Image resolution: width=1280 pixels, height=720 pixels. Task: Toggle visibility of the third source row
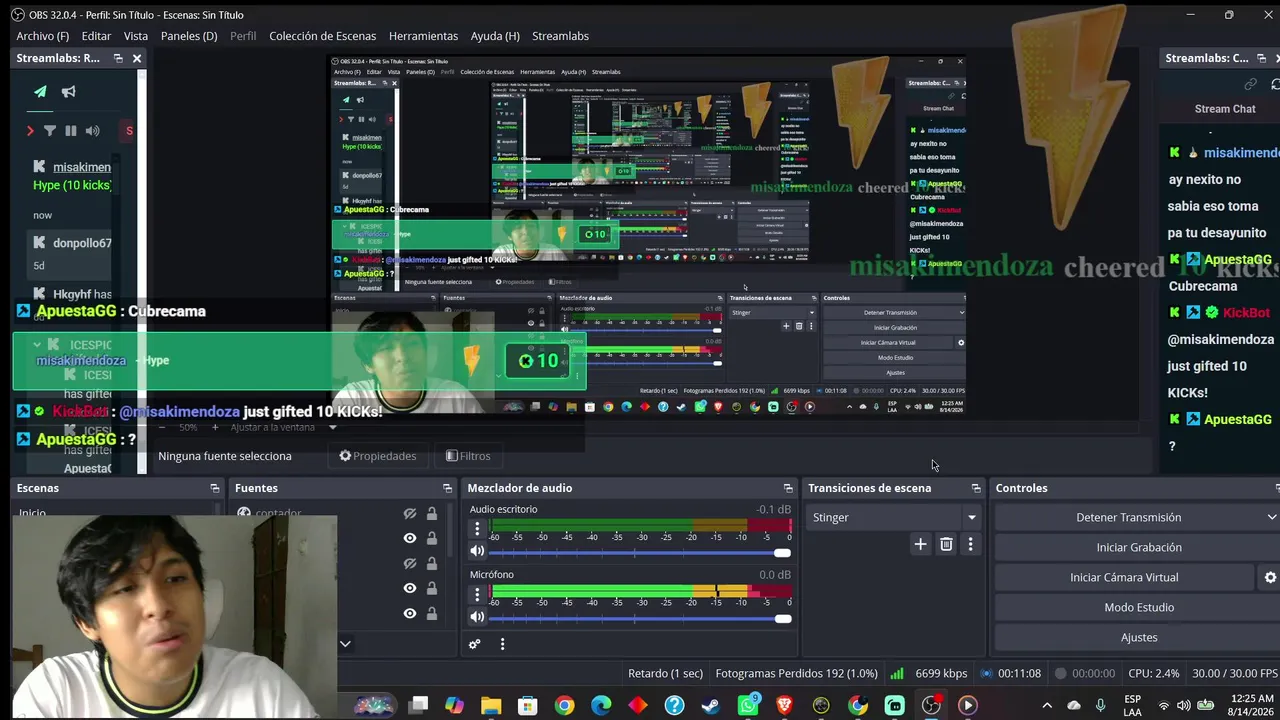click(409, 564)
